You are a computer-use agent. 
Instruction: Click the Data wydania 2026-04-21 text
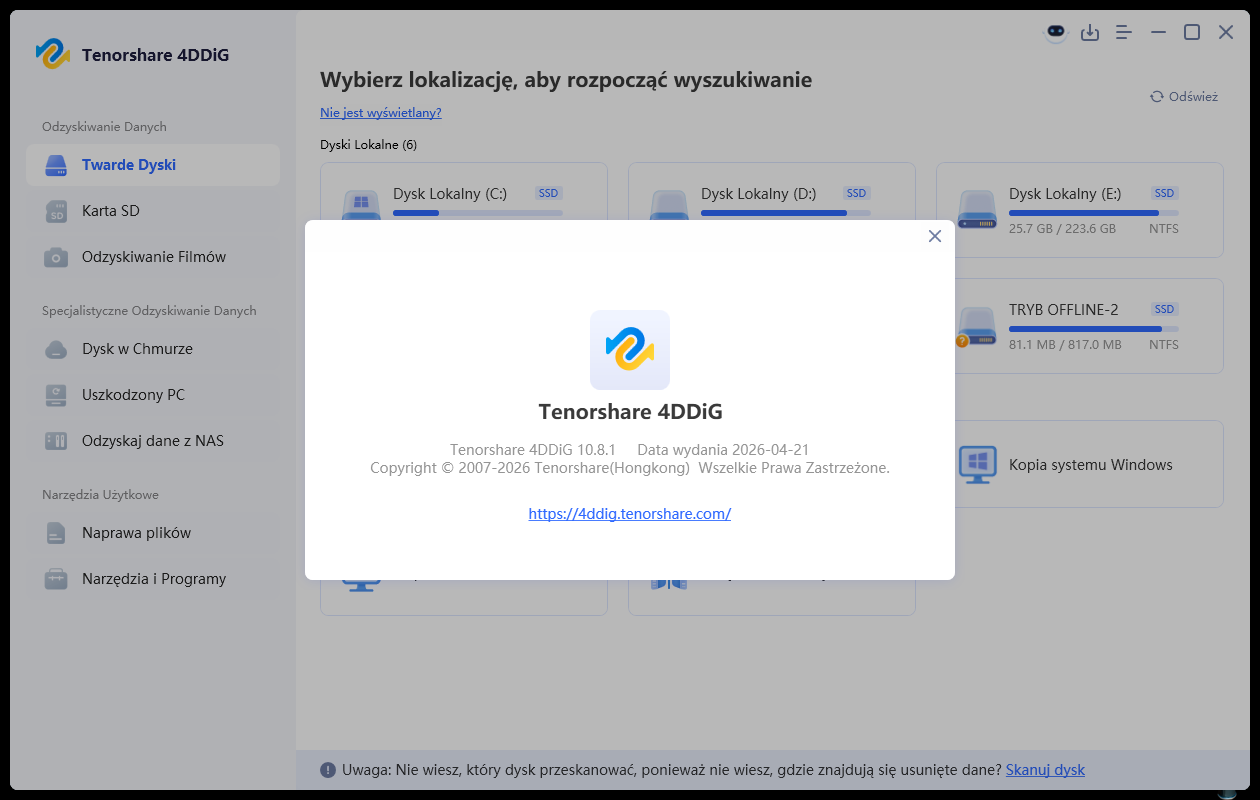click(723, 450)
